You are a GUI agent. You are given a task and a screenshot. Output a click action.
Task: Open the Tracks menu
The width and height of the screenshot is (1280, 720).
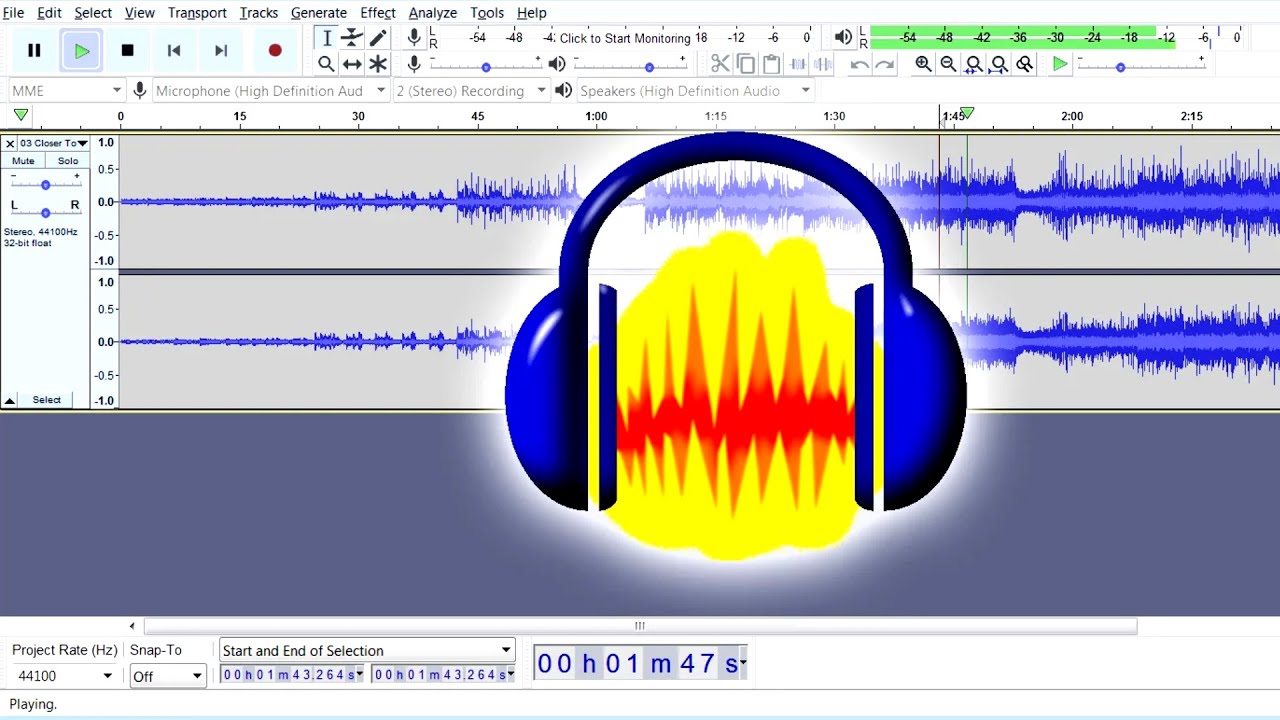point(259,12)
